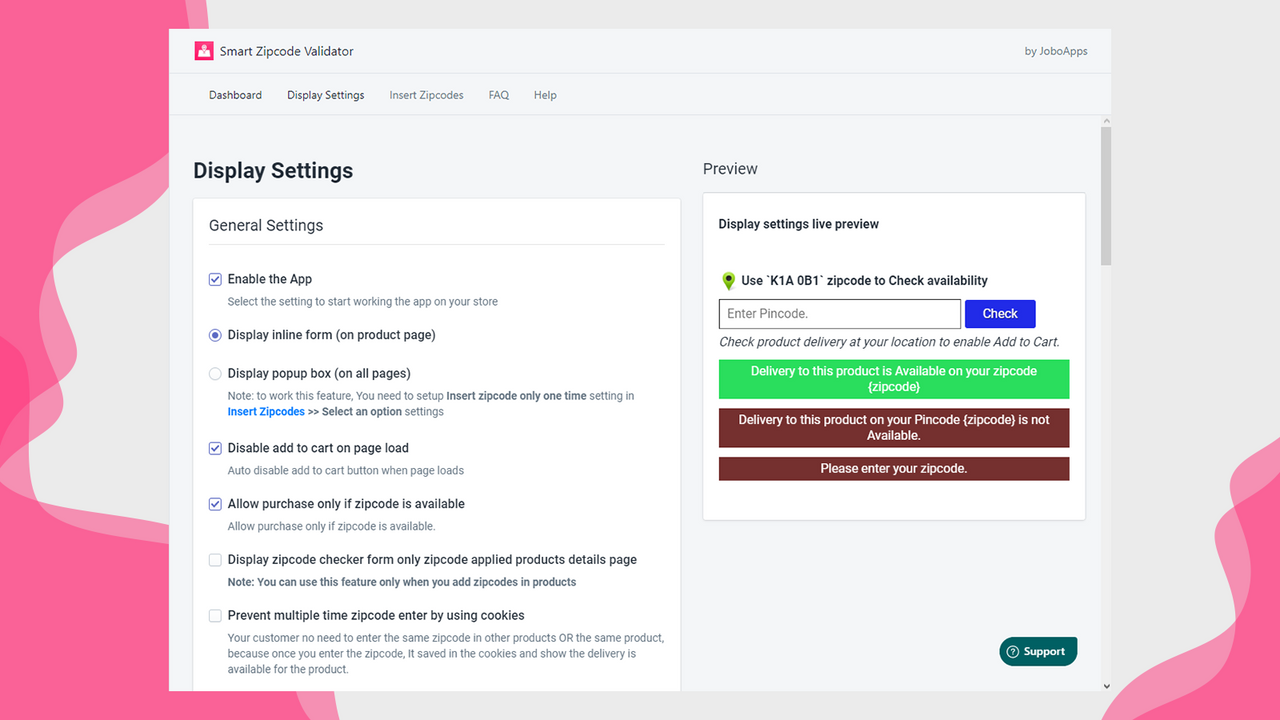Click the scrollbar down arrow
Viewport: 1280px width, 720px height.
click(1105, 686)
